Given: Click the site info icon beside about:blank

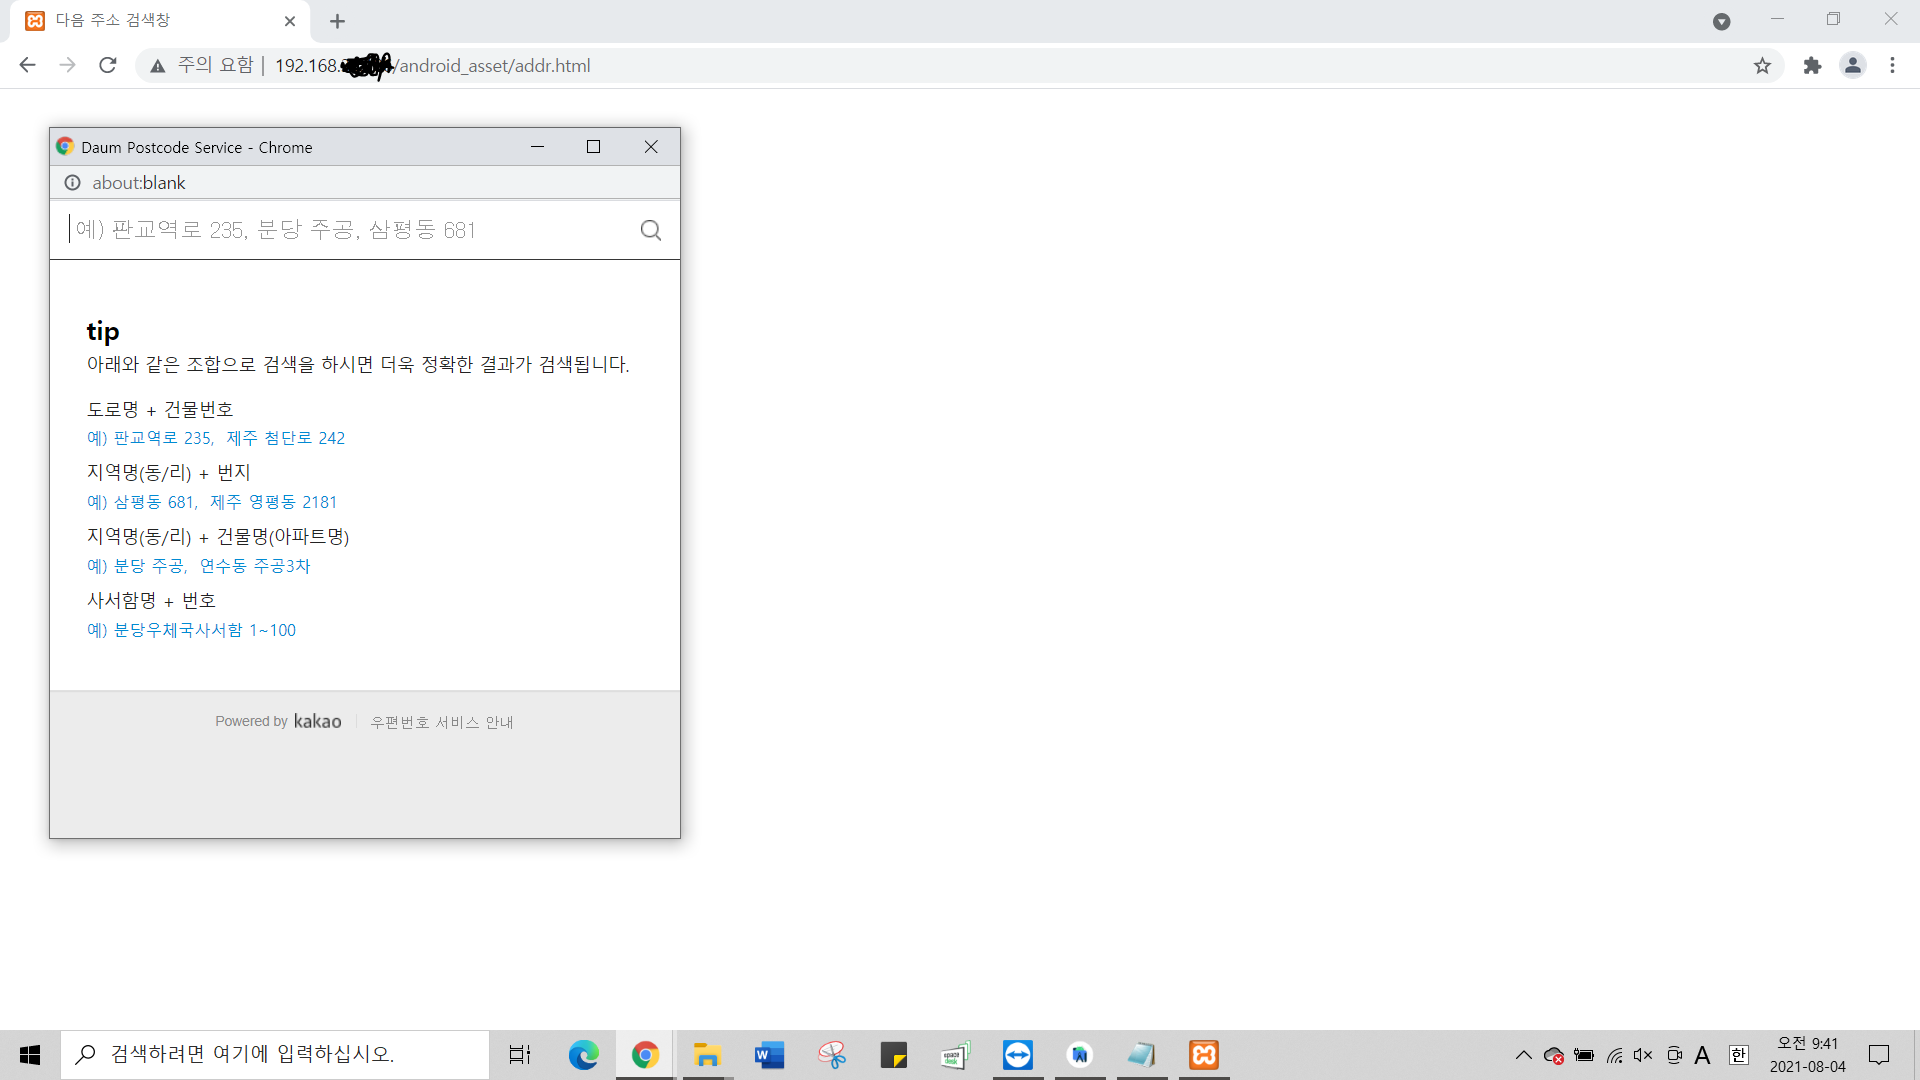Looking at the screenshot, I should coord(72,183).
